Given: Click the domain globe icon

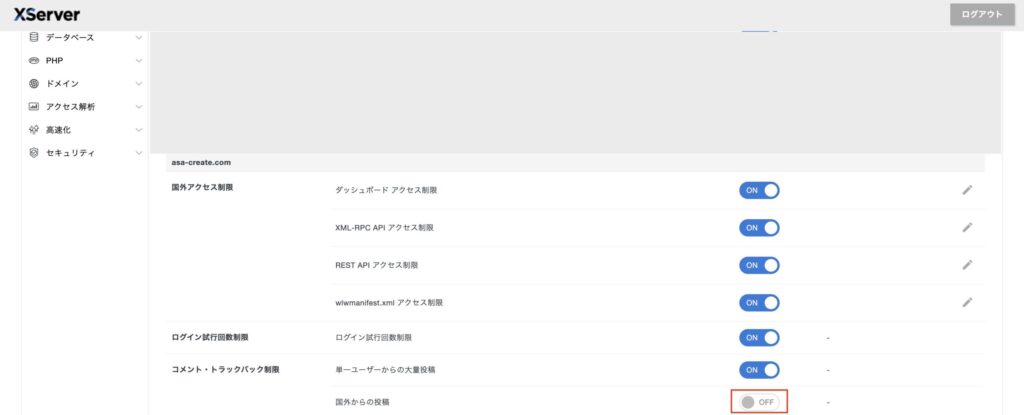Looking at the screenshot, I should (x=34, y=84).
